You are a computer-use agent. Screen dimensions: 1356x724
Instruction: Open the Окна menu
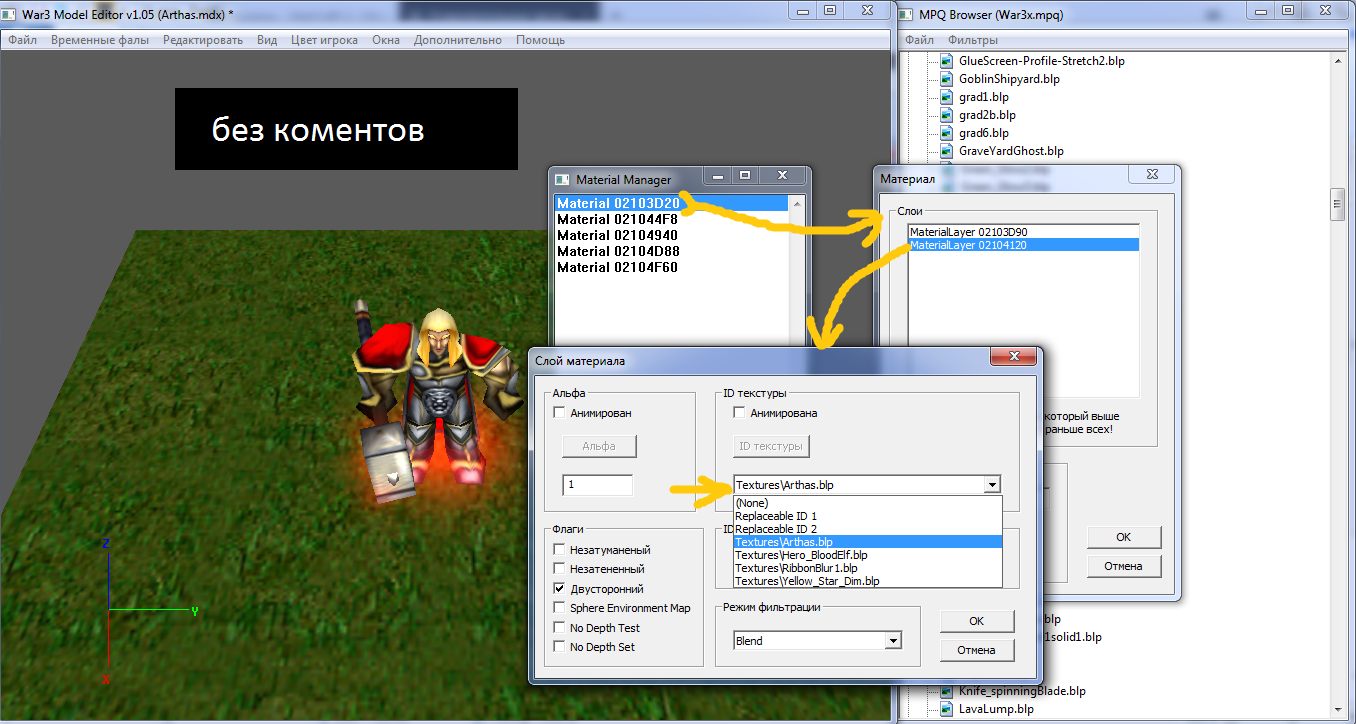386,40
